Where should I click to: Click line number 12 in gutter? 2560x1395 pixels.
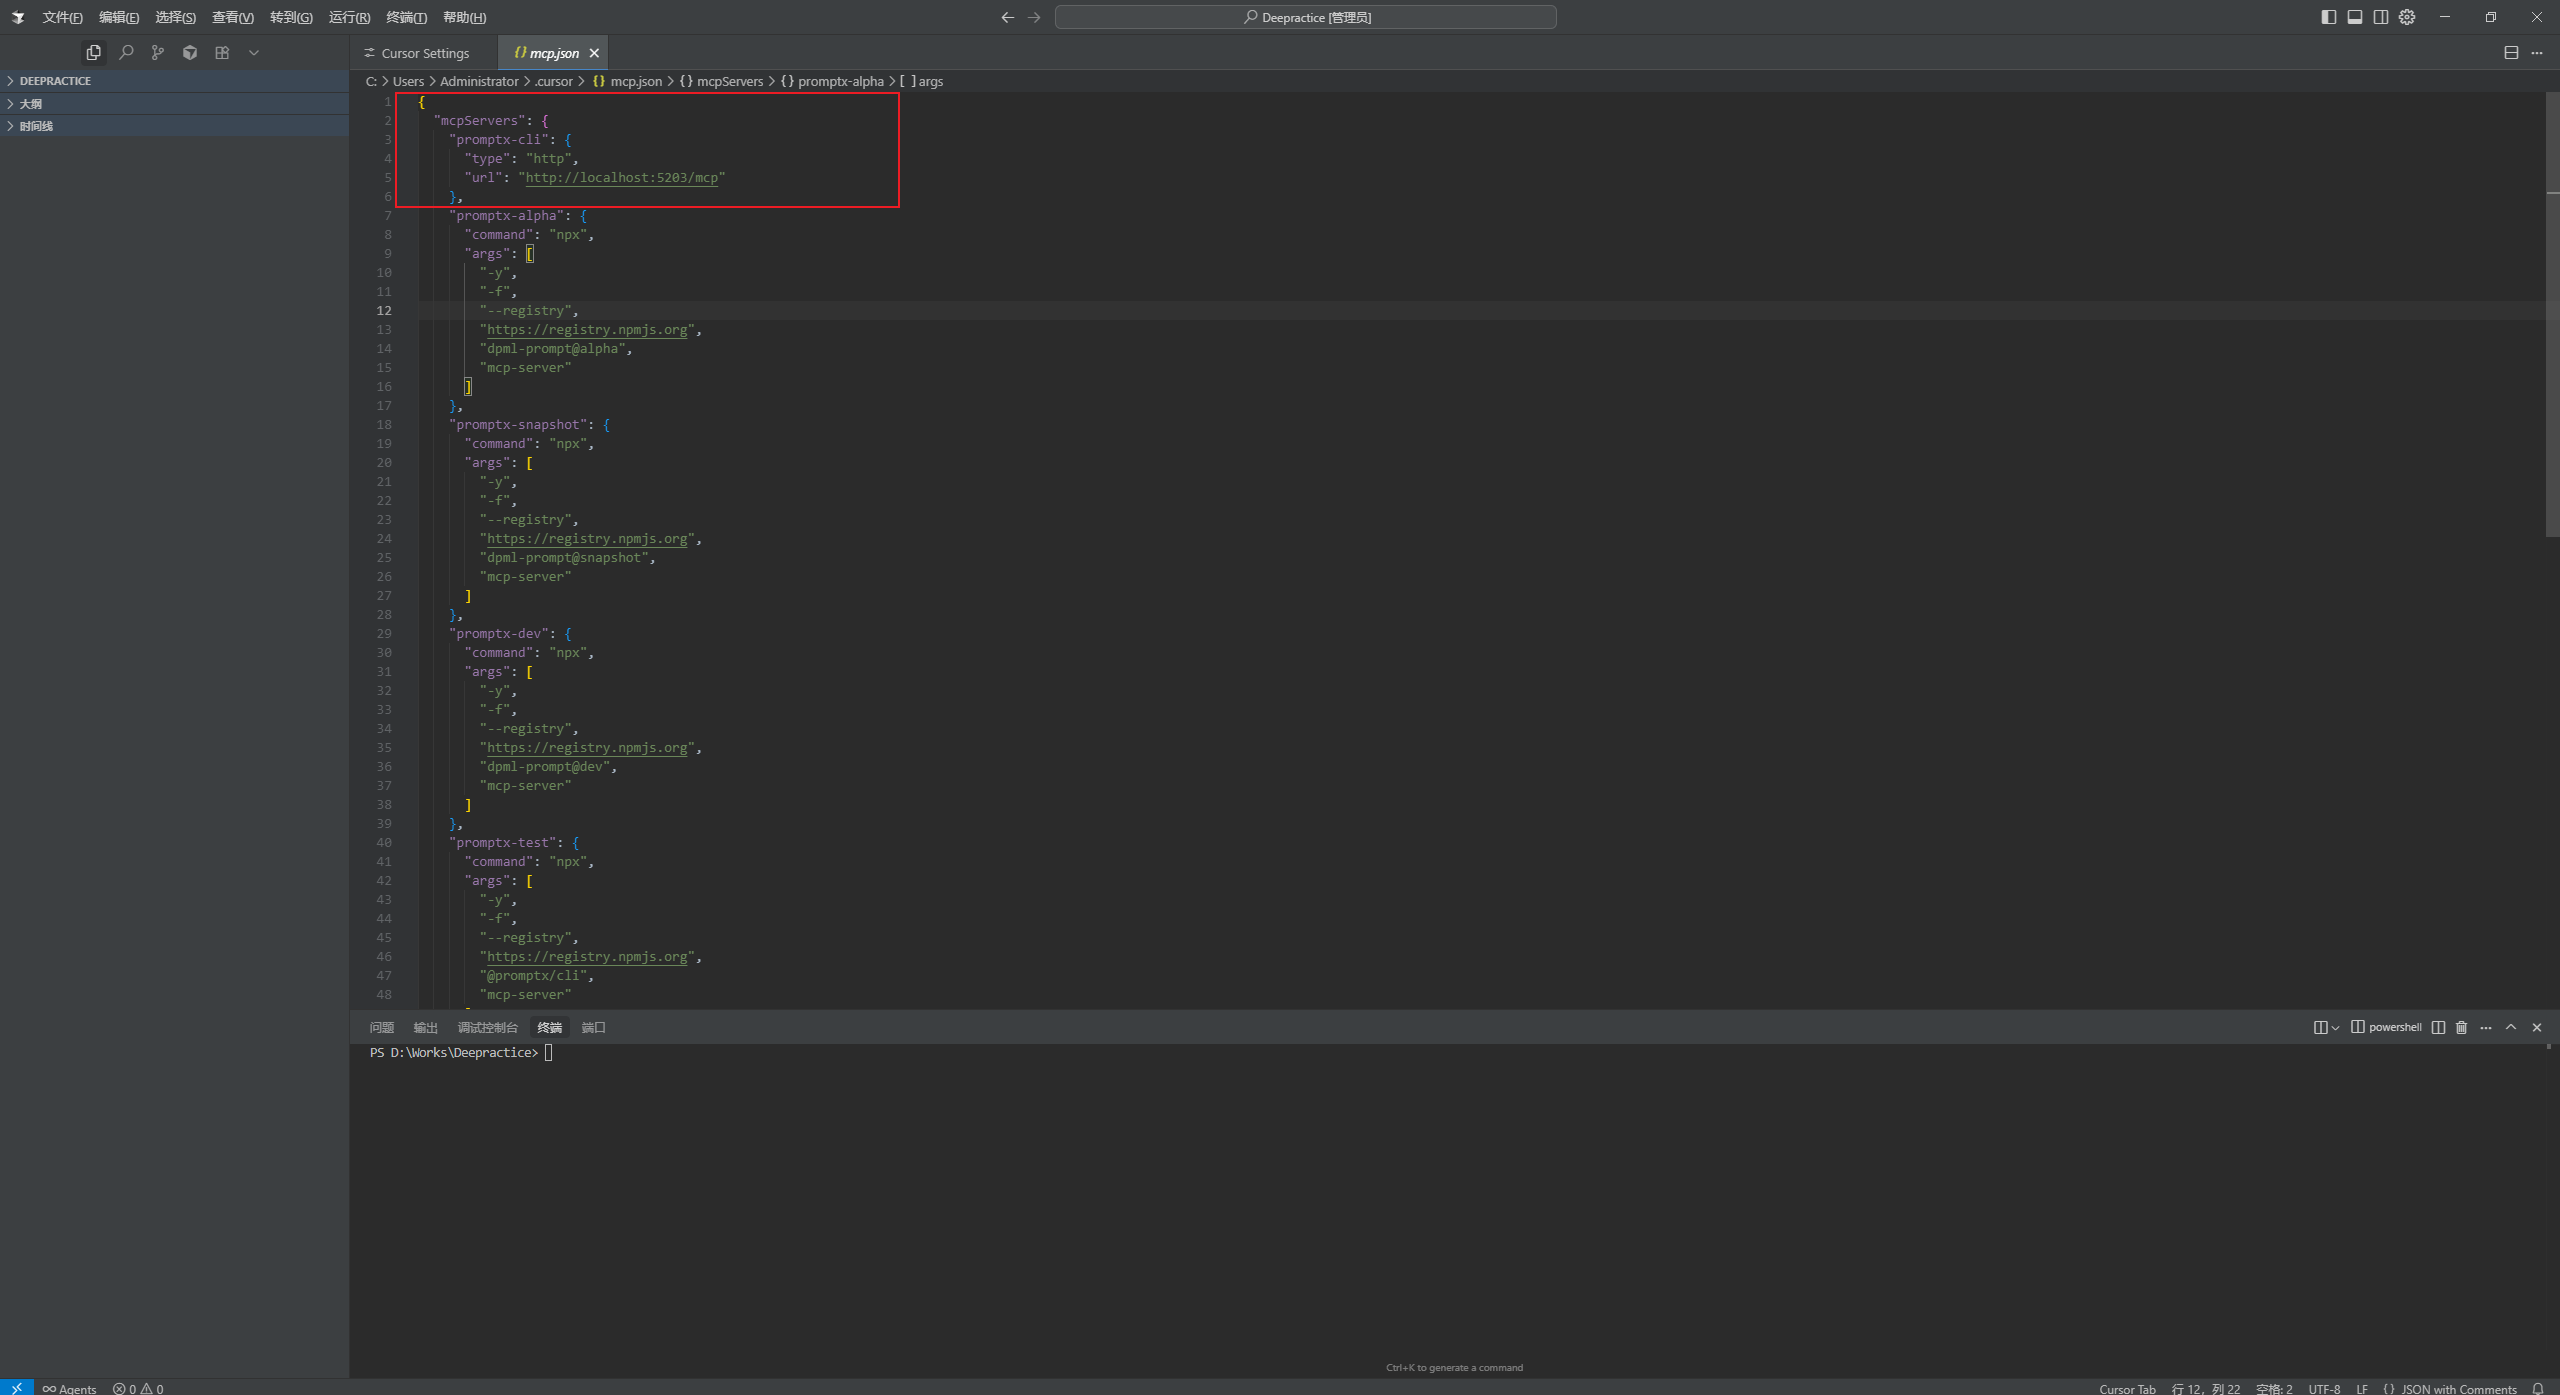point(384,311)
